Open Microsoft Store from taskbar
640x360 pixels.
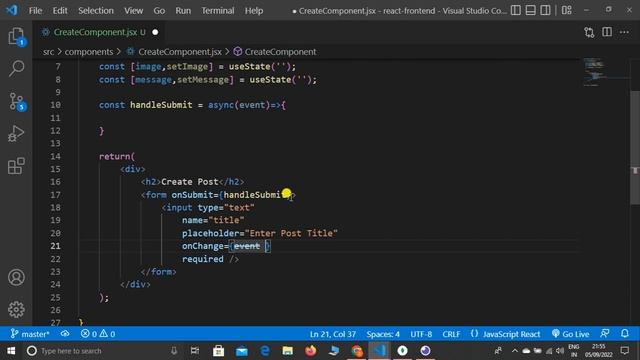[x=218, y=351]
